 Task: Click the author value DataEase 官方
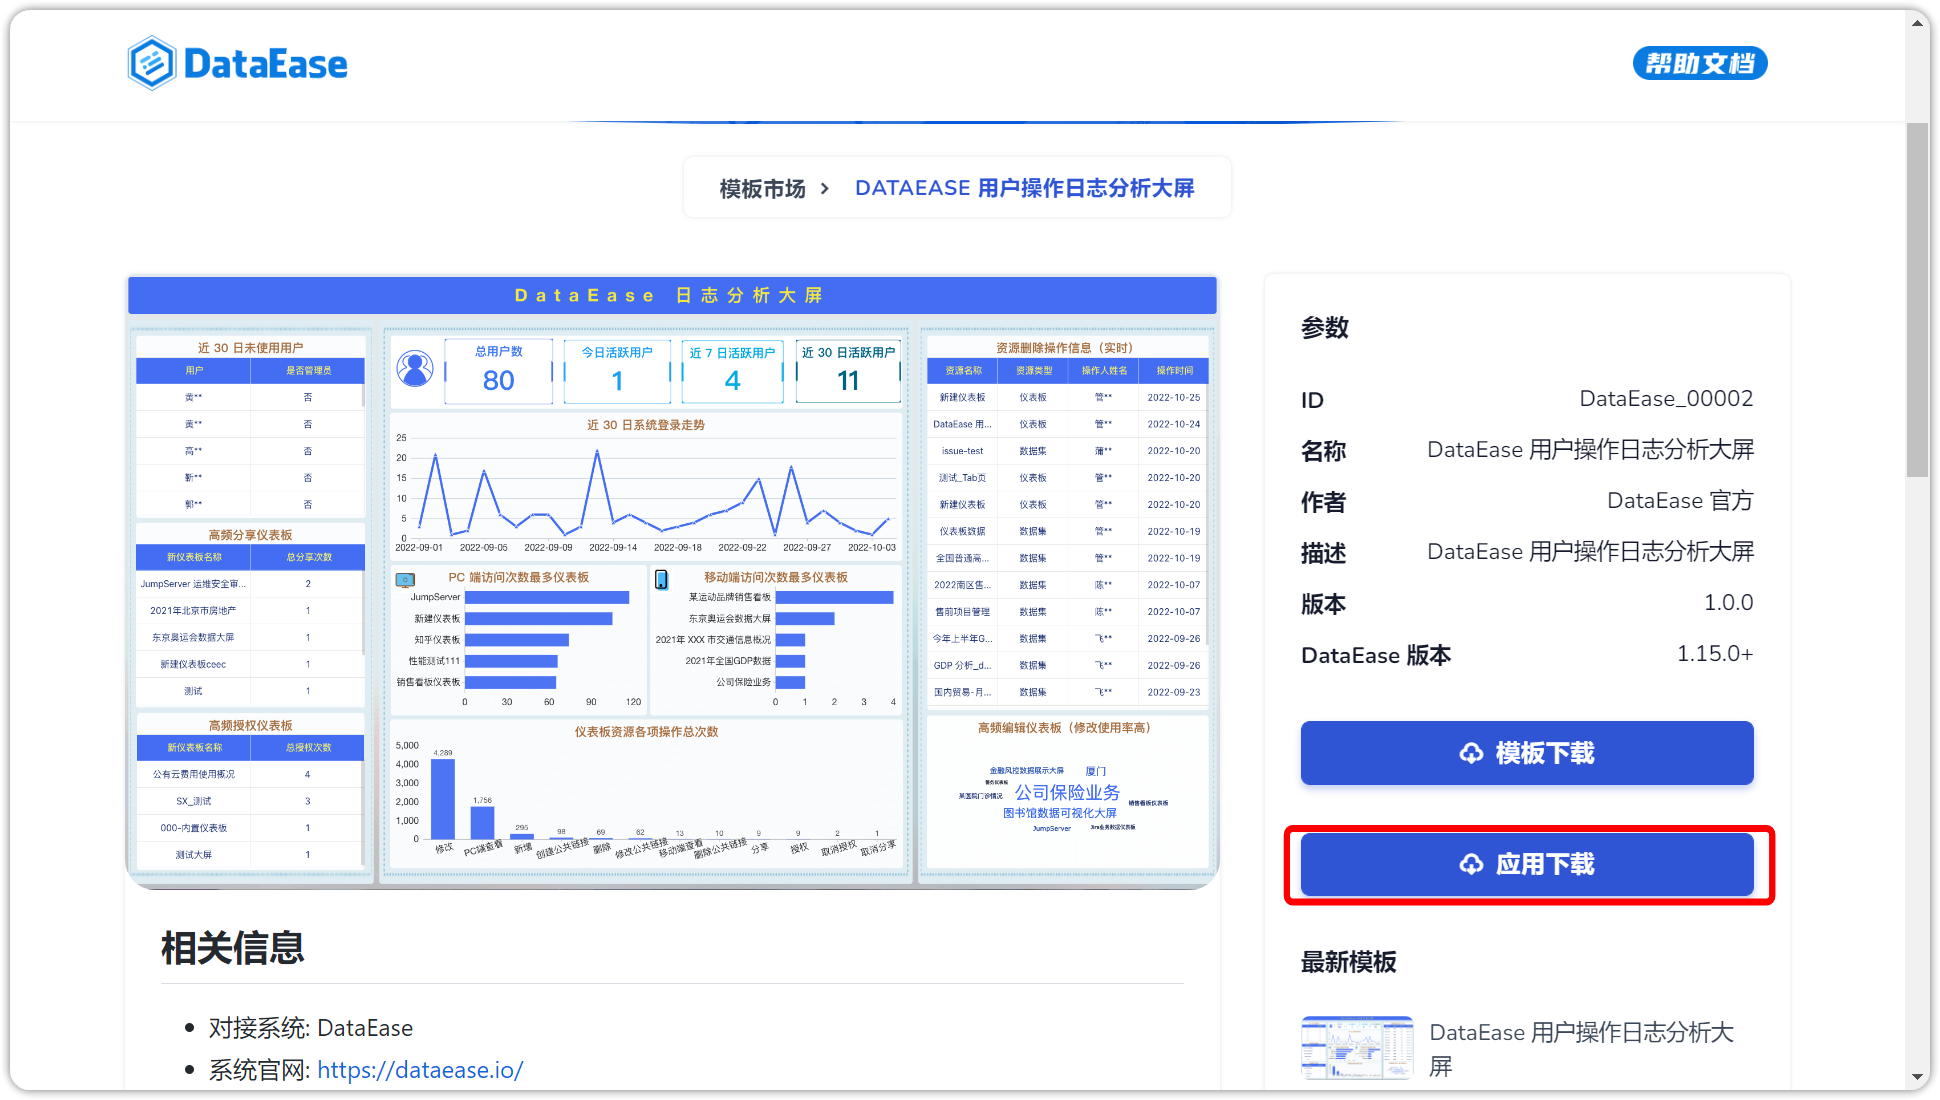[x=1680, y=500]
